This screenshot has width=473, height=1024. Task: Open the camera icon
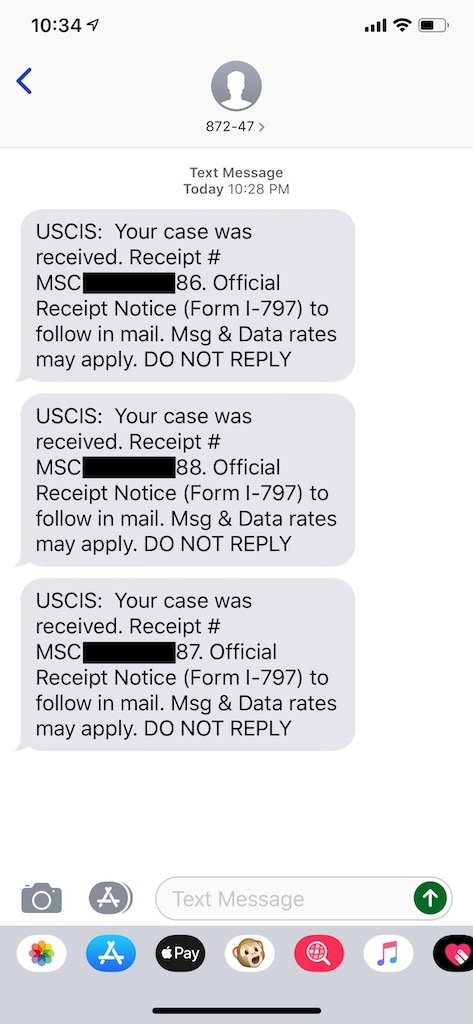pos(42,898)
